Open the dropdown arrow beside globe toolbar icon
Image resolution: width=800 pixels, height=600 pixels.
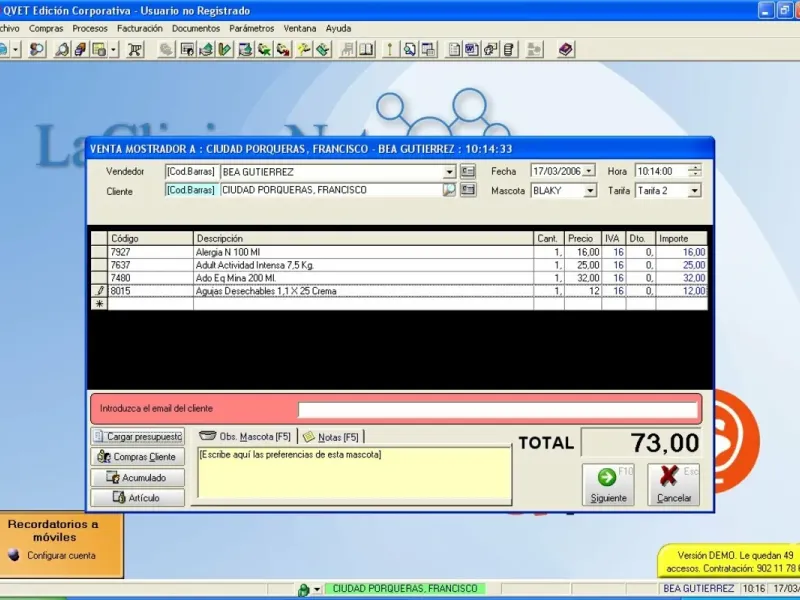pos(16,49)
